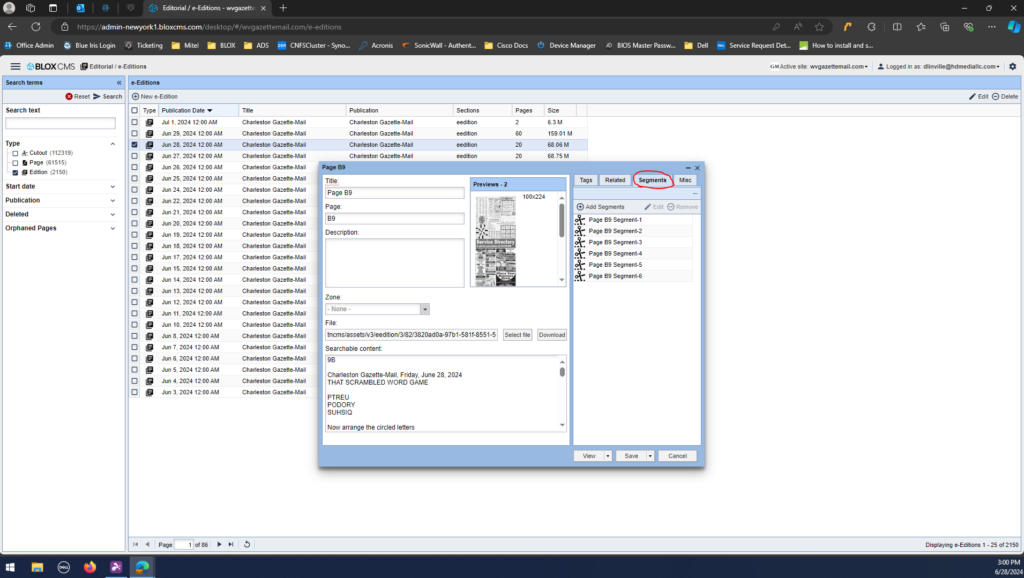Image resolution: width=1024 pixels, height=578 pixels.
Task: Open the Save button dropdown arrow
Action: point(650,455)
